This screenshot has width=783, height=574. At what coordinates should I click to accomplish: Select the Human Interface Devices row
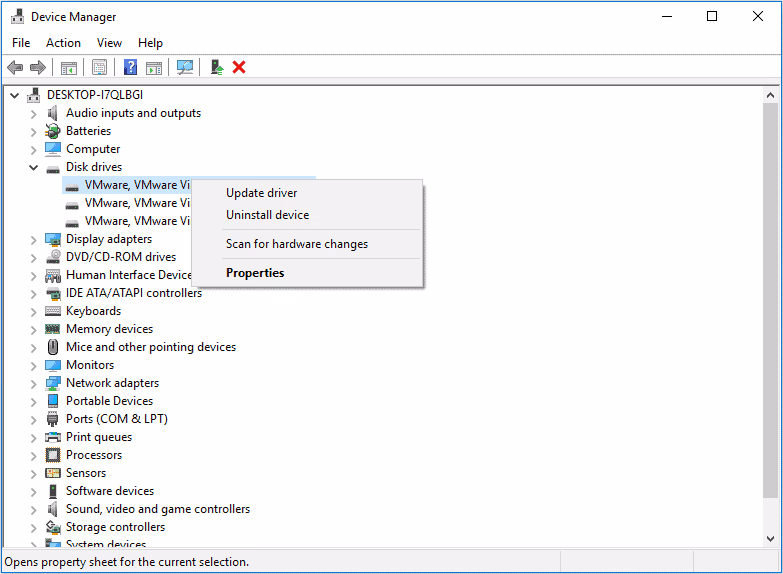118,275
